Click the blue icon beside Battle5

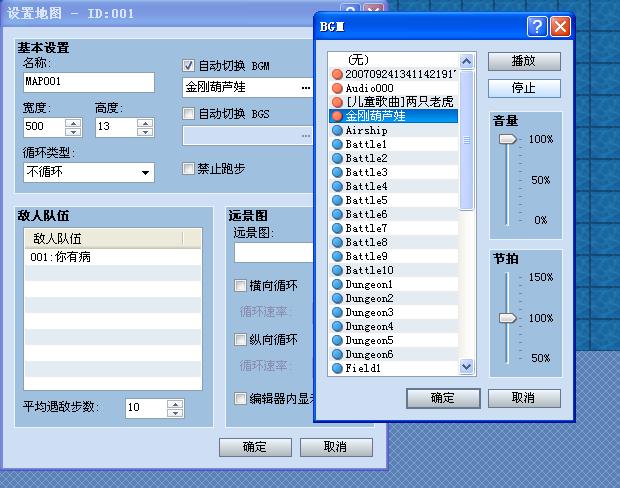(337, 200)
